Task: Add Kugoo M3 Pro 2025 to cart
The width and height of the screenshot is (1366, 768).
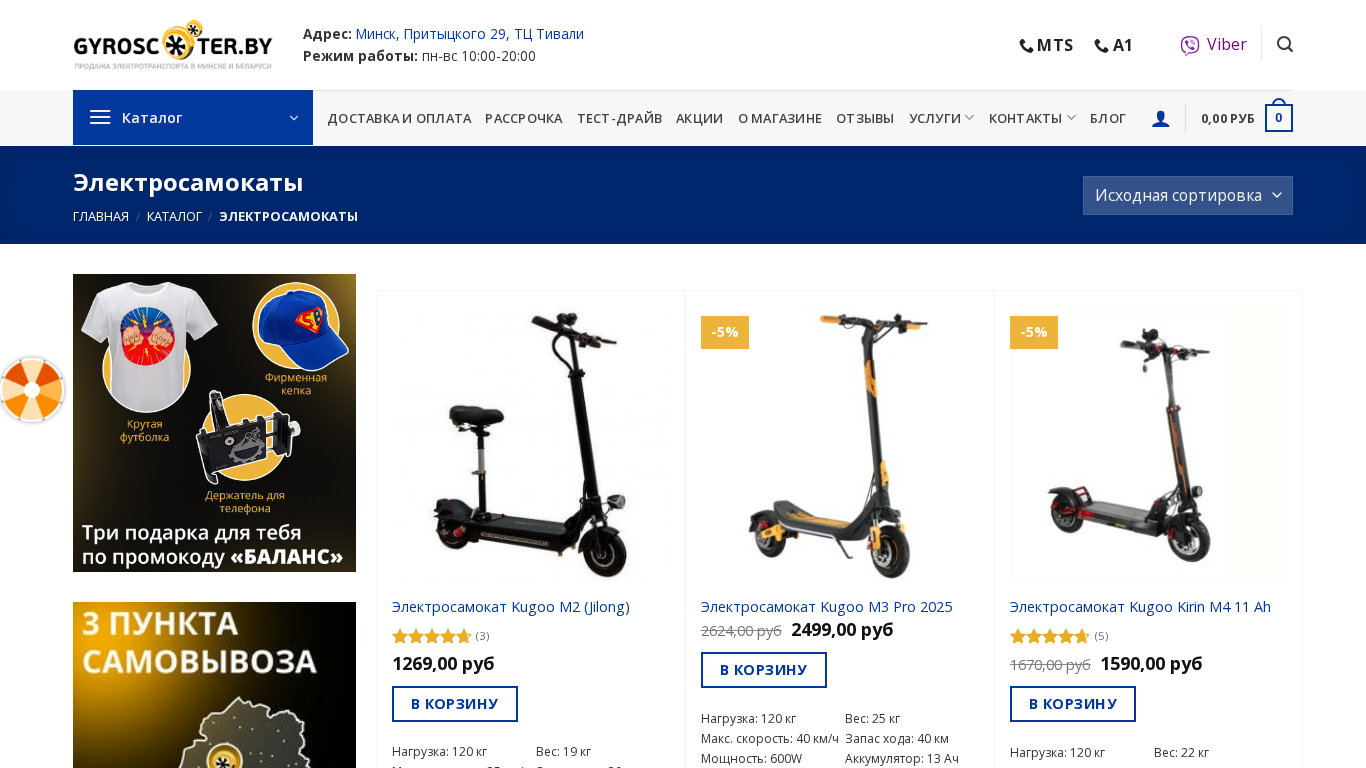Action: click(763, 670)
